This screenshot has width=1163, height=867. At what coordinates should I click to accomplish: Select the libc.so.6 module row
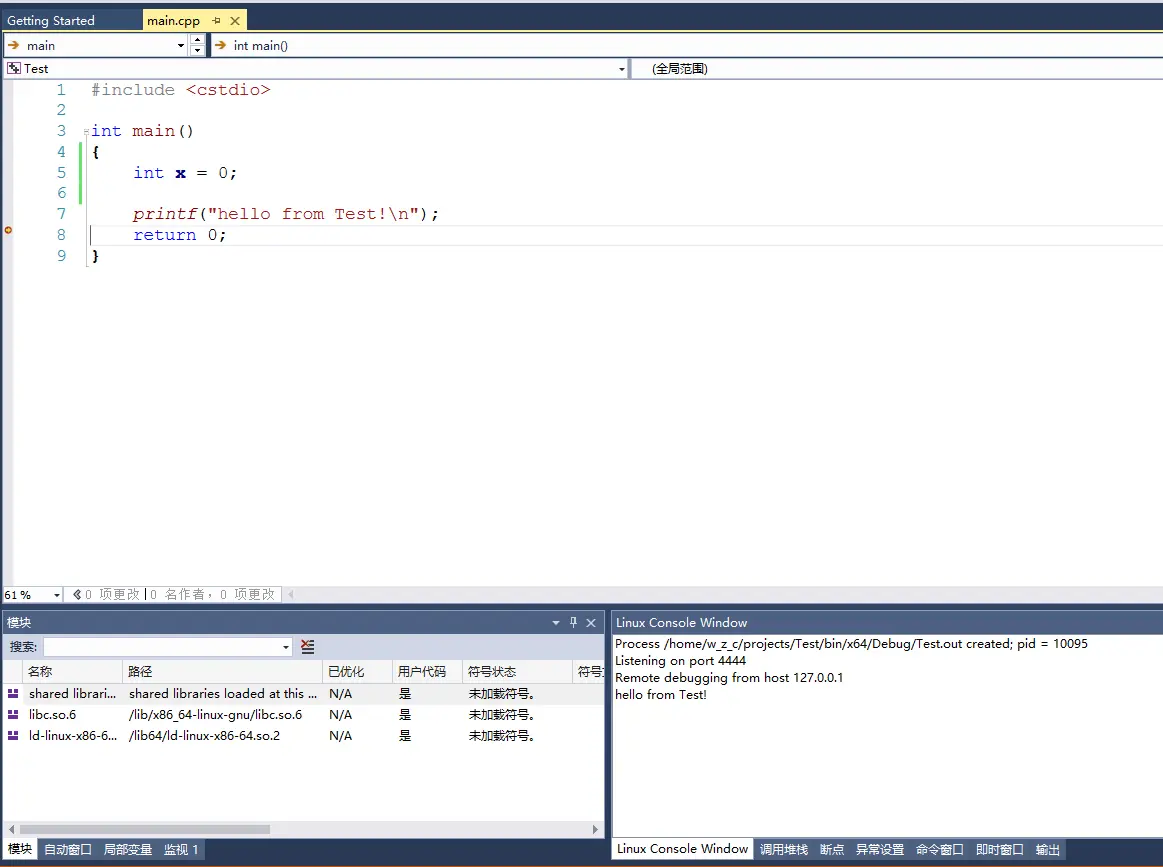tap(303, 715)
